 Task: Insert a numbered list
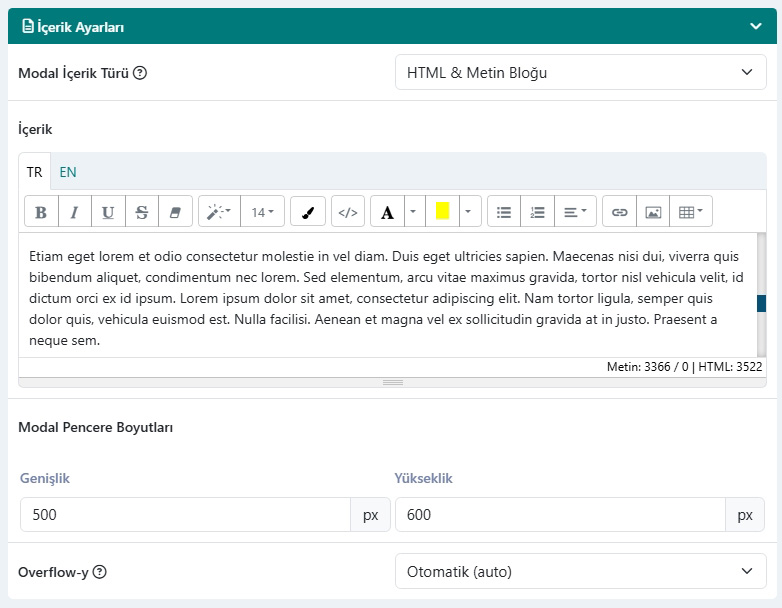point(537,212)
